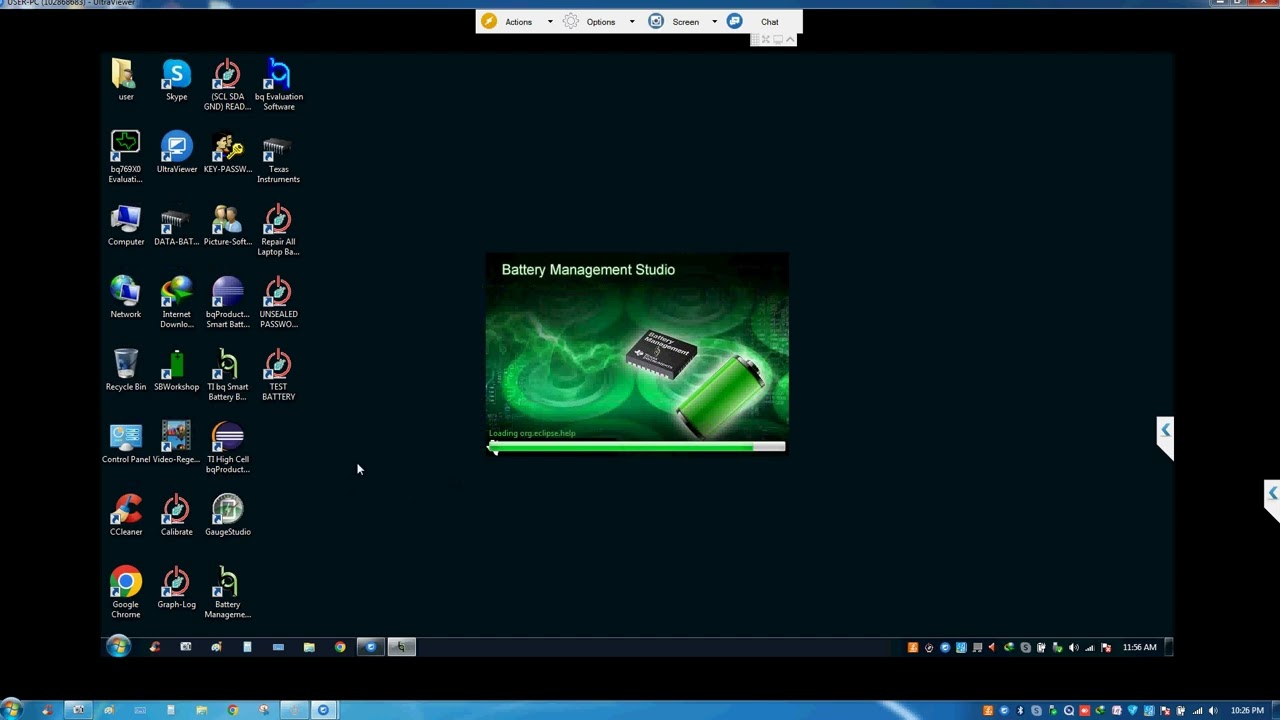Open Control Panel desktop icon
The width and height of the screenshot is (1280, 720).
[x=125, y=443]
